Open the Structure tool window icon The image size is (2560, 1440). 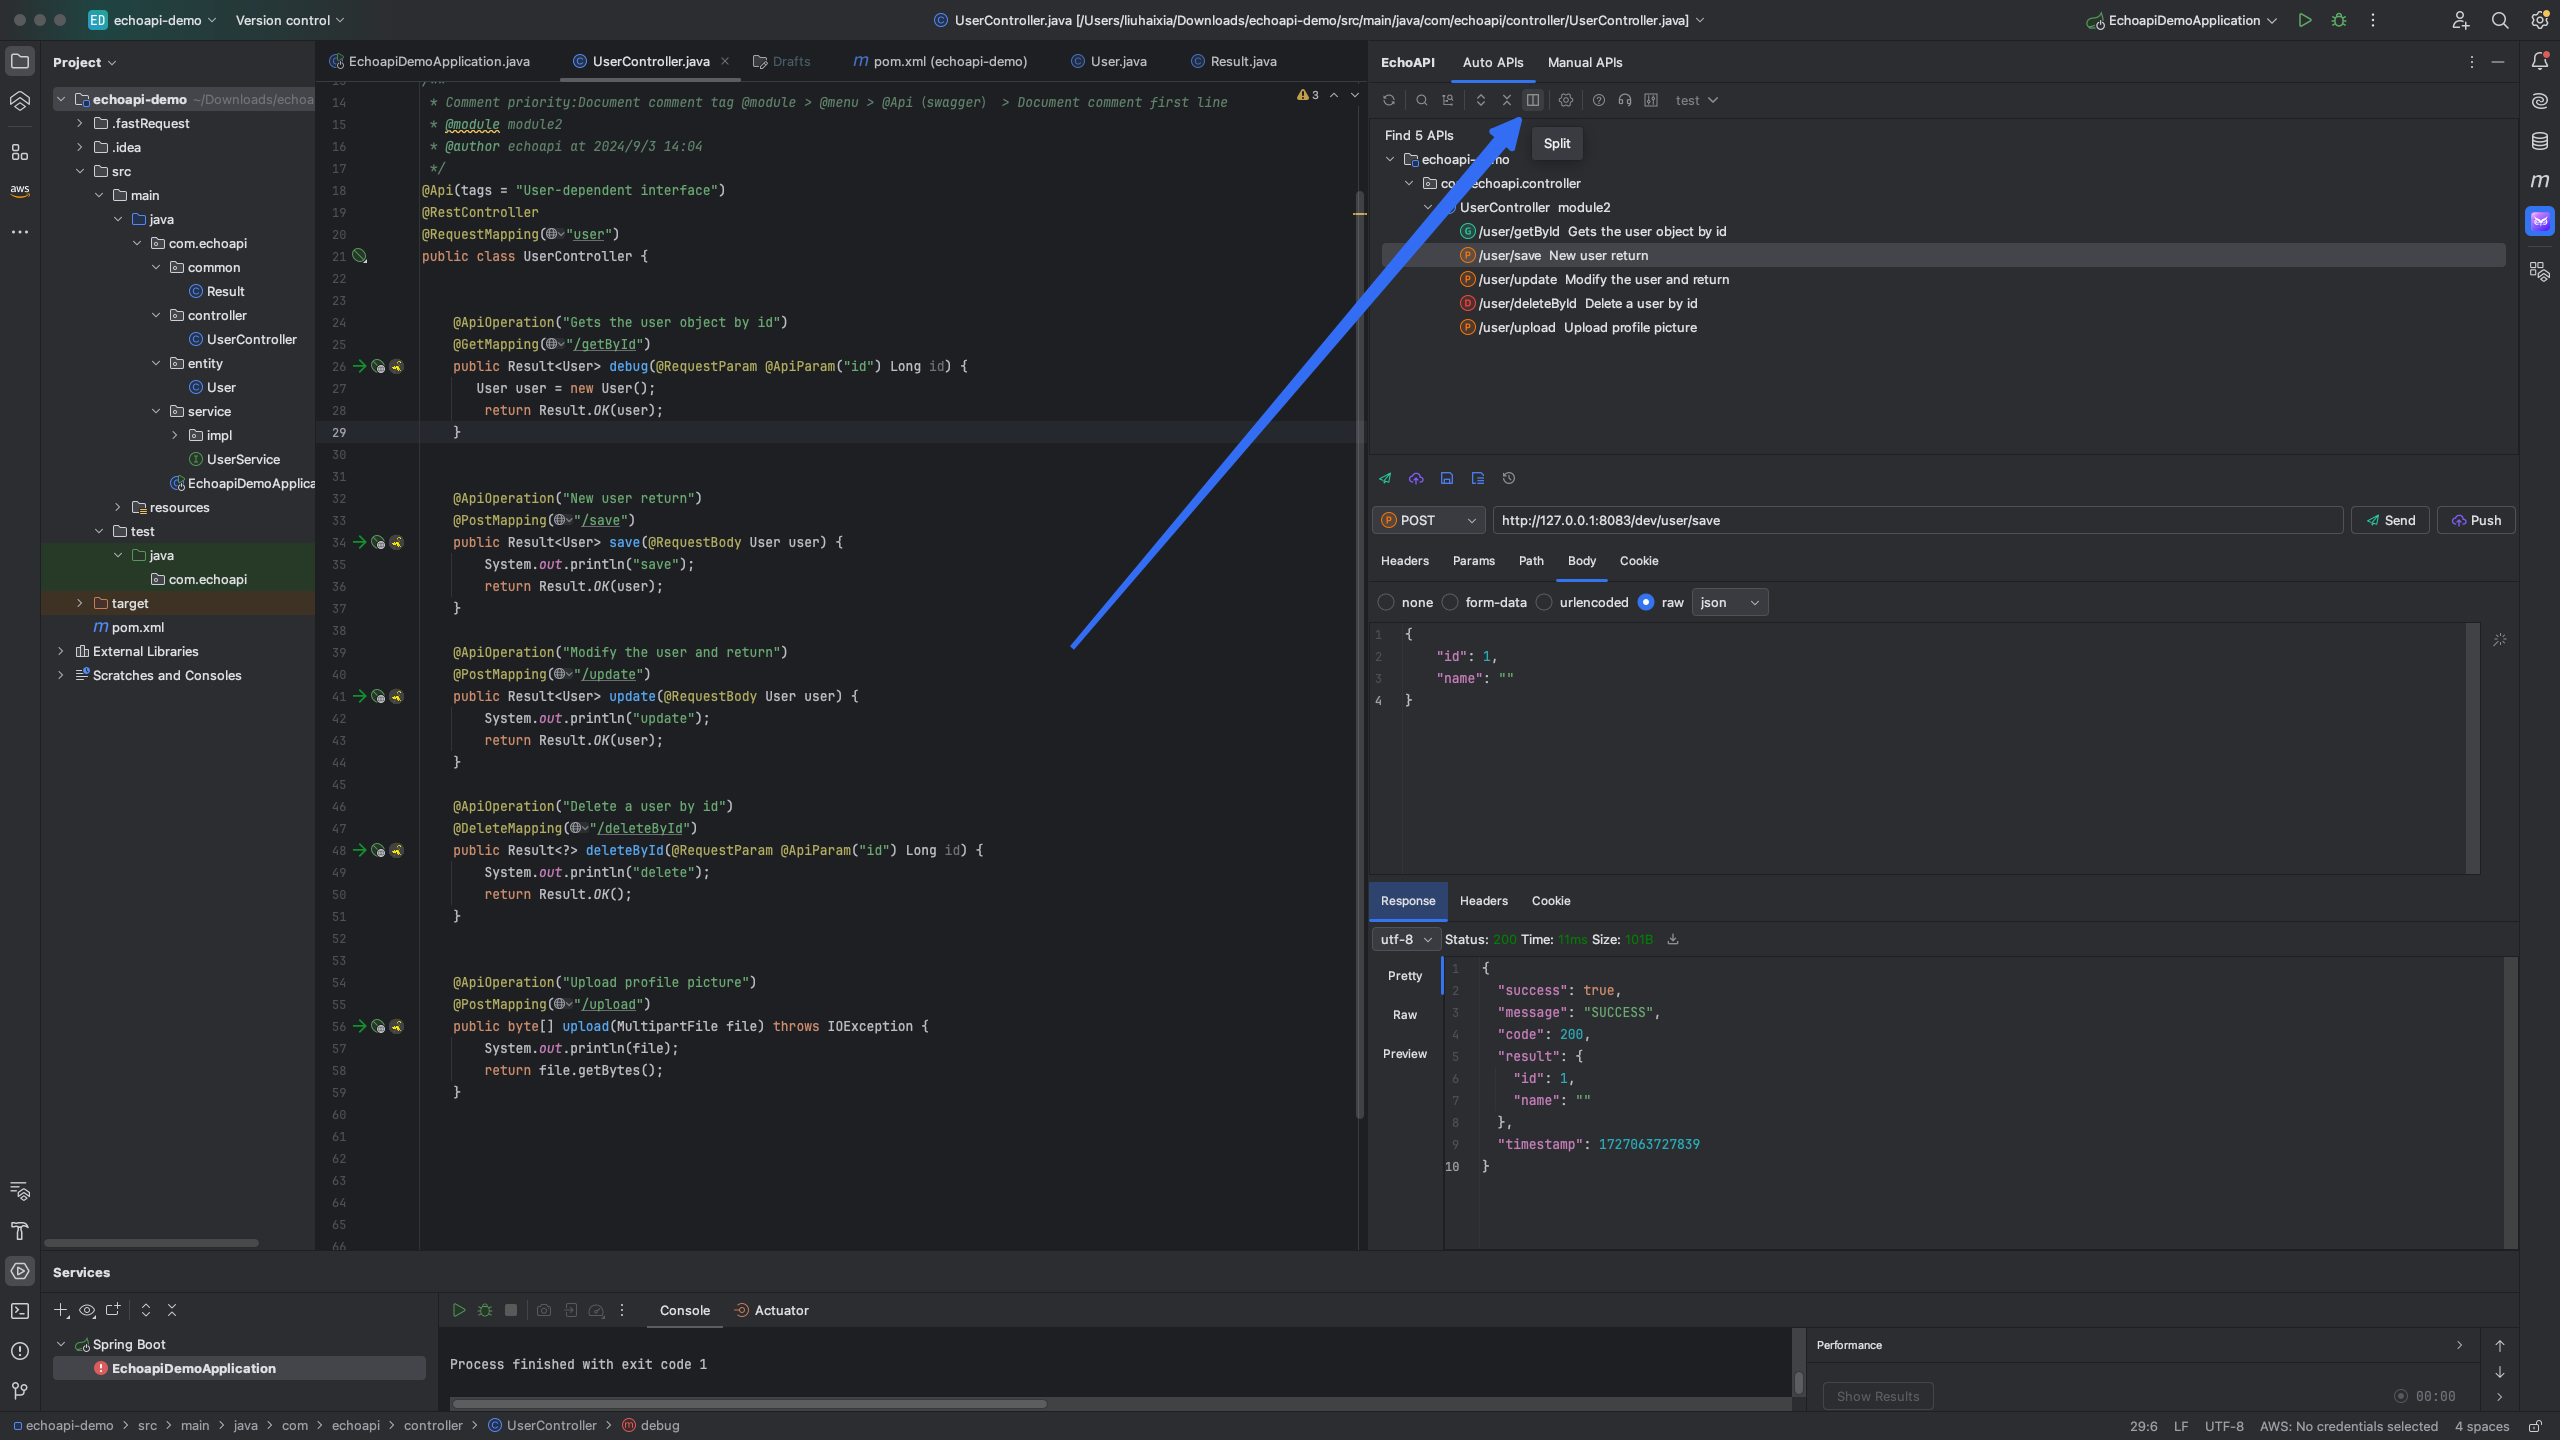click(x=20, y=152)
